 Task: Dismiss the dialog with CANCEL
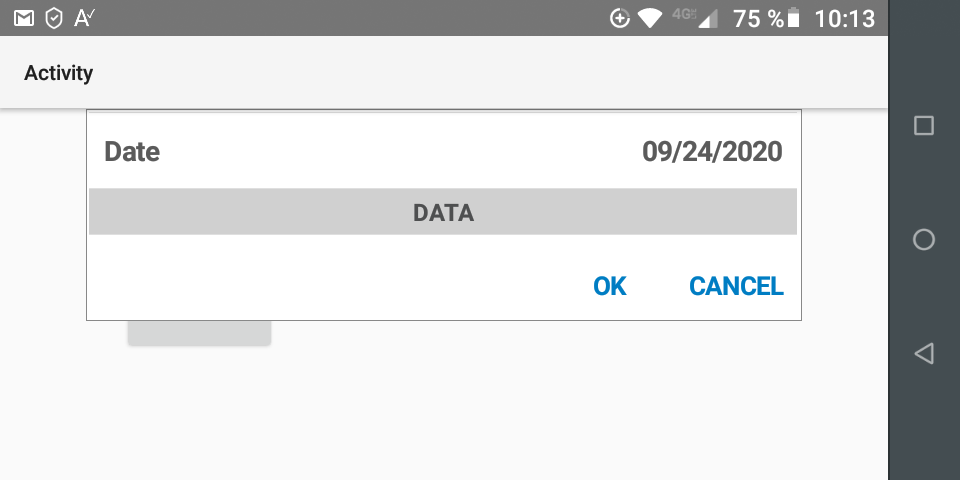click(736, 287)
